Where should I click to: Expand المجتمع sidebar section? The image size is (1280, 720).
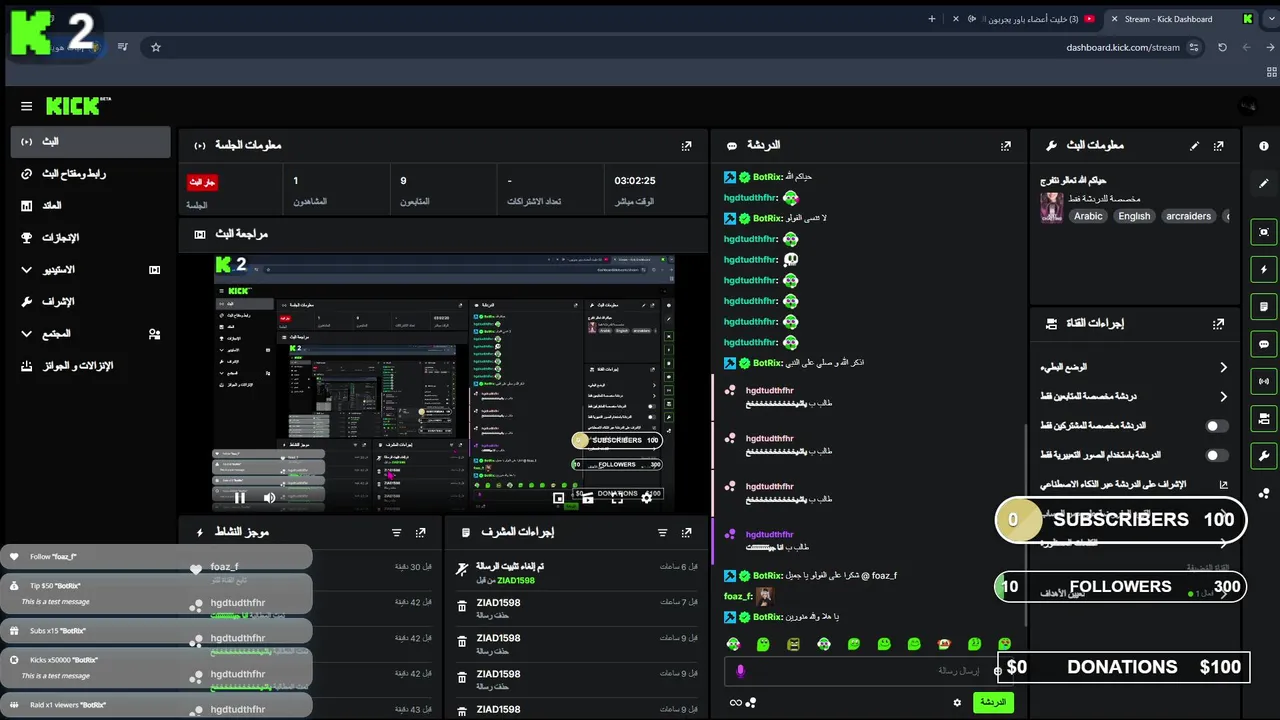click(x=90, y=334)
